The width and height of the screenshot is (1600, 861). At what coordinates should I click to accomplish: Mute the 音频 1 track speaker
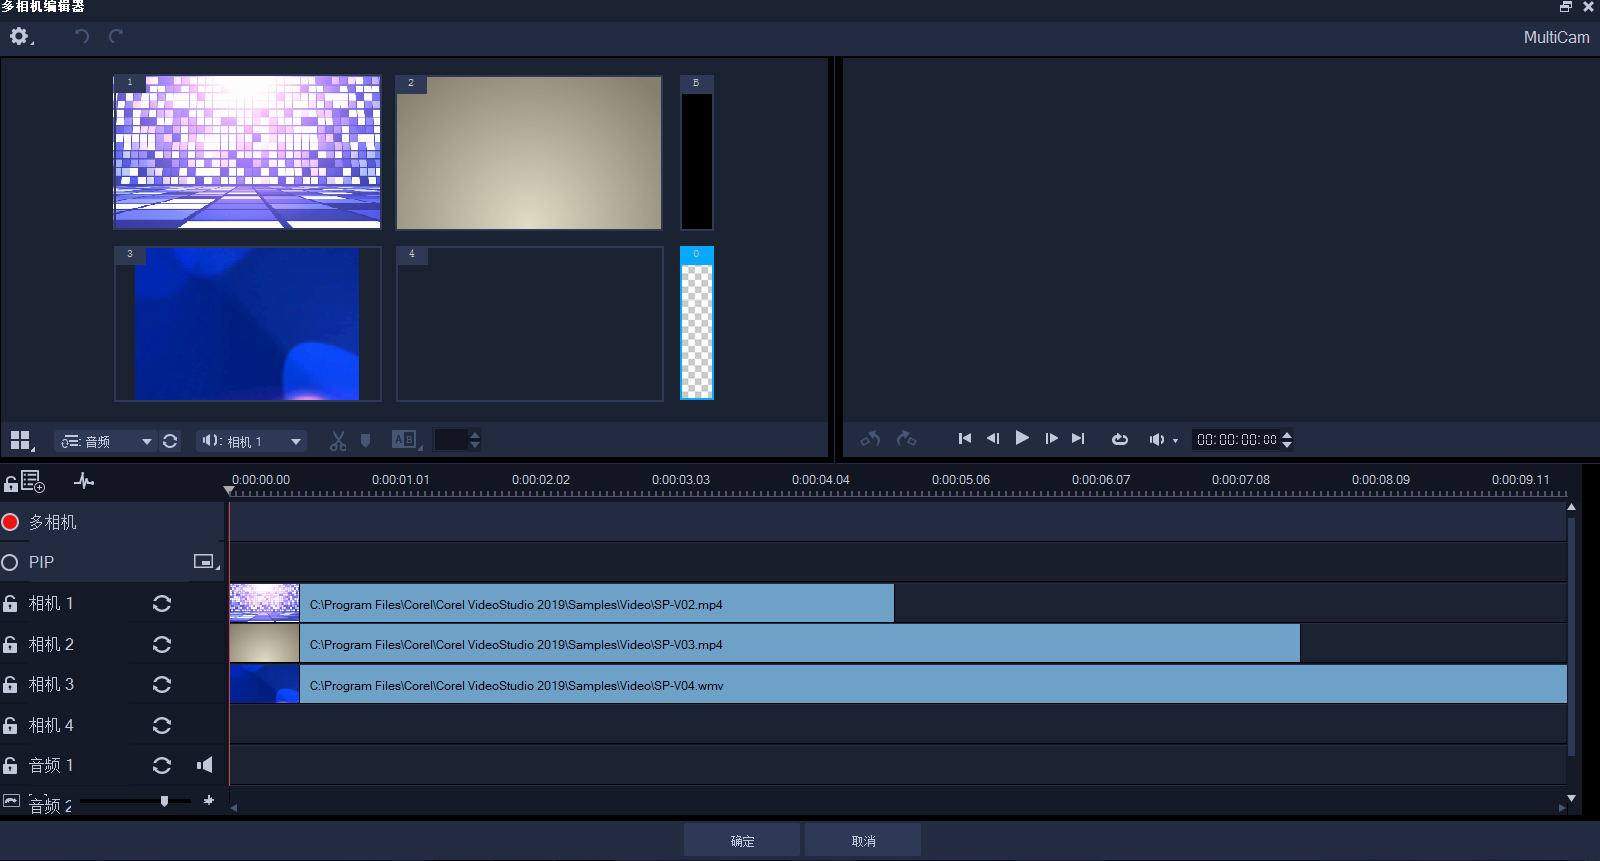205,765
